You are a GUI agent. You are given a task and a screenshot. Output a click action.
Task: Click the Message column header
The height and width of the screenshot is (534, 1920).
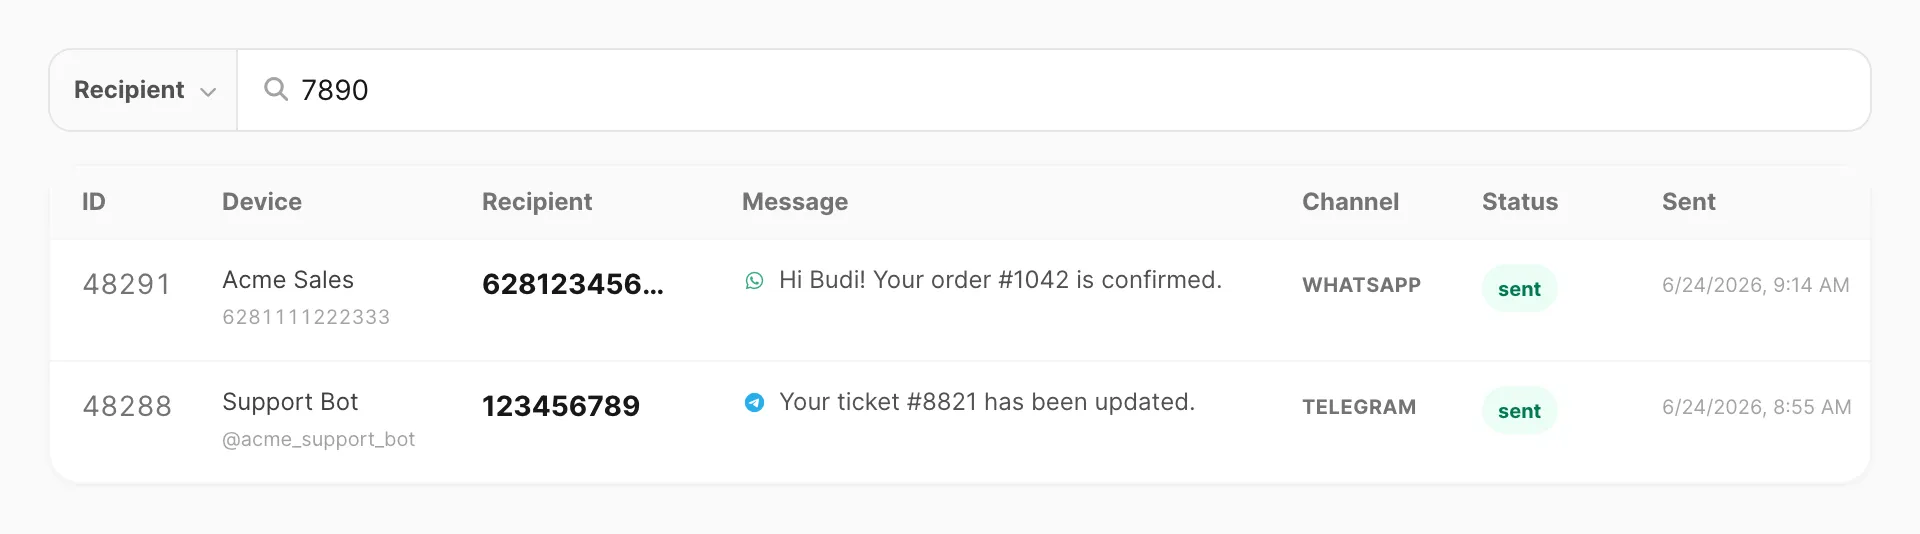[x=795, y=202]
